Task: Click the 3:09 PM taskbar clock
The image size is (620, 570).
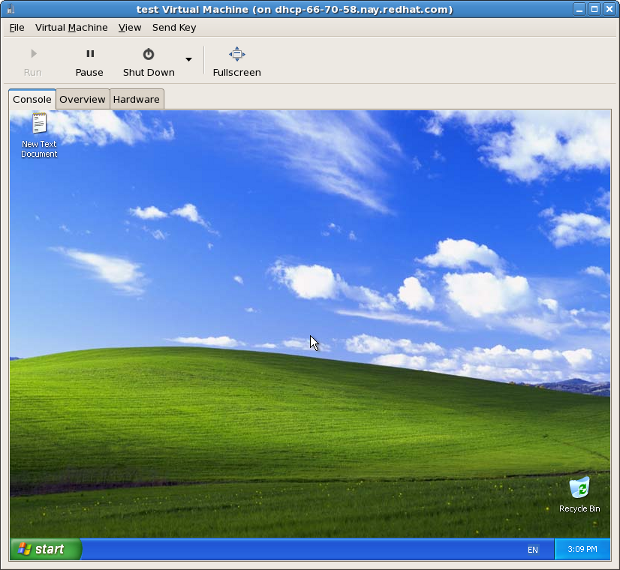Action: tap(582, 549)
